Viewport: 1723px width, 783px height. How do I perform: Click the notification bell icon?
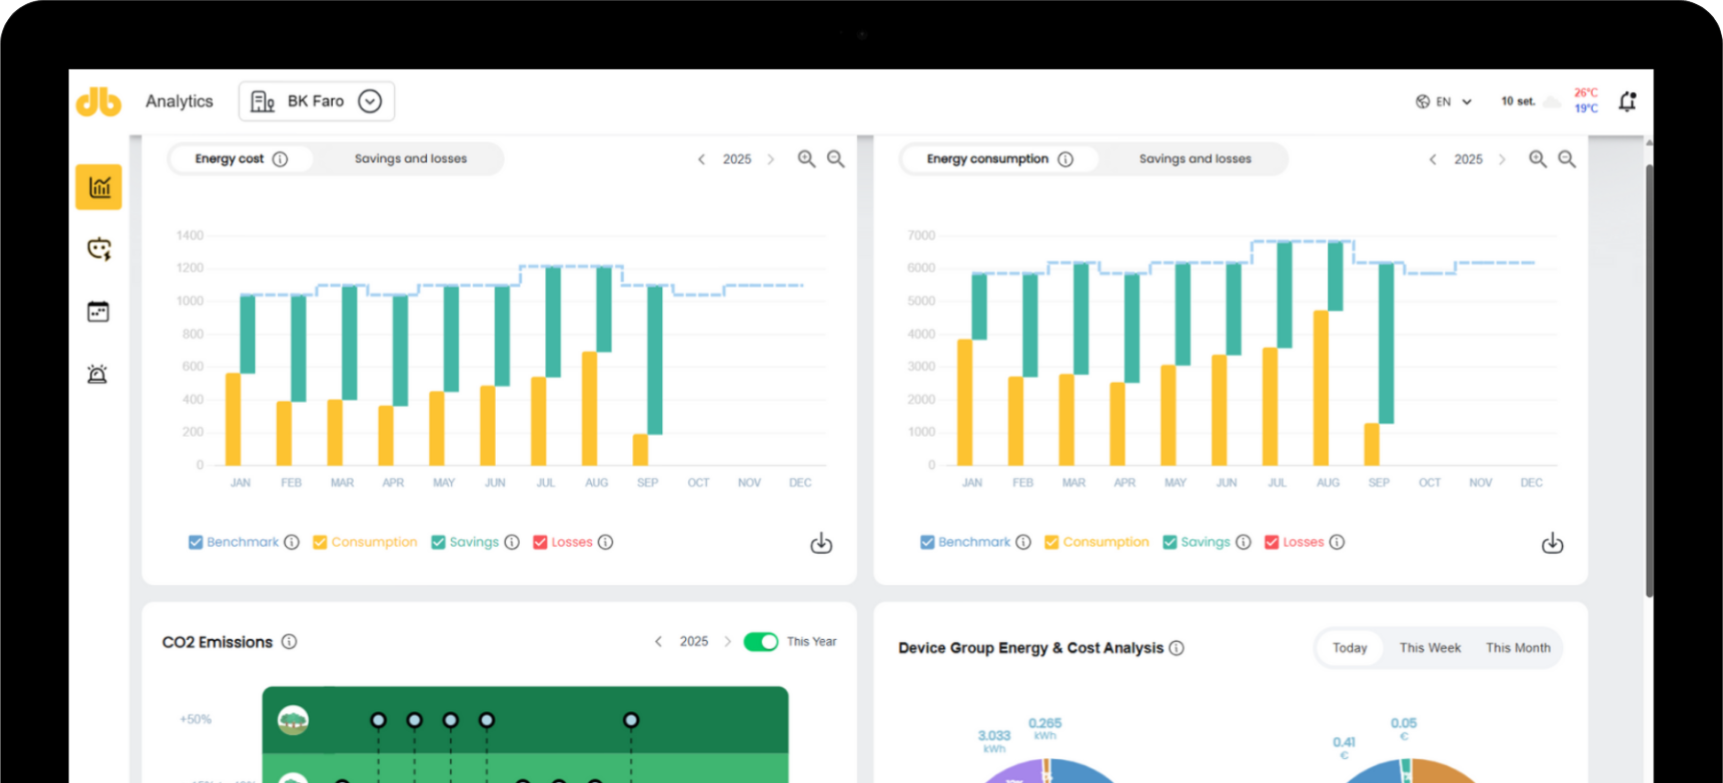(x=1627, y=101)
